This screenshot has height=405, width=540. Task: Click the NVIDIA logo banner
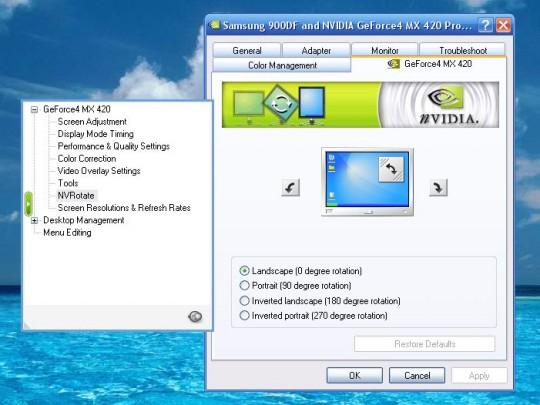(x=360, y=105)
